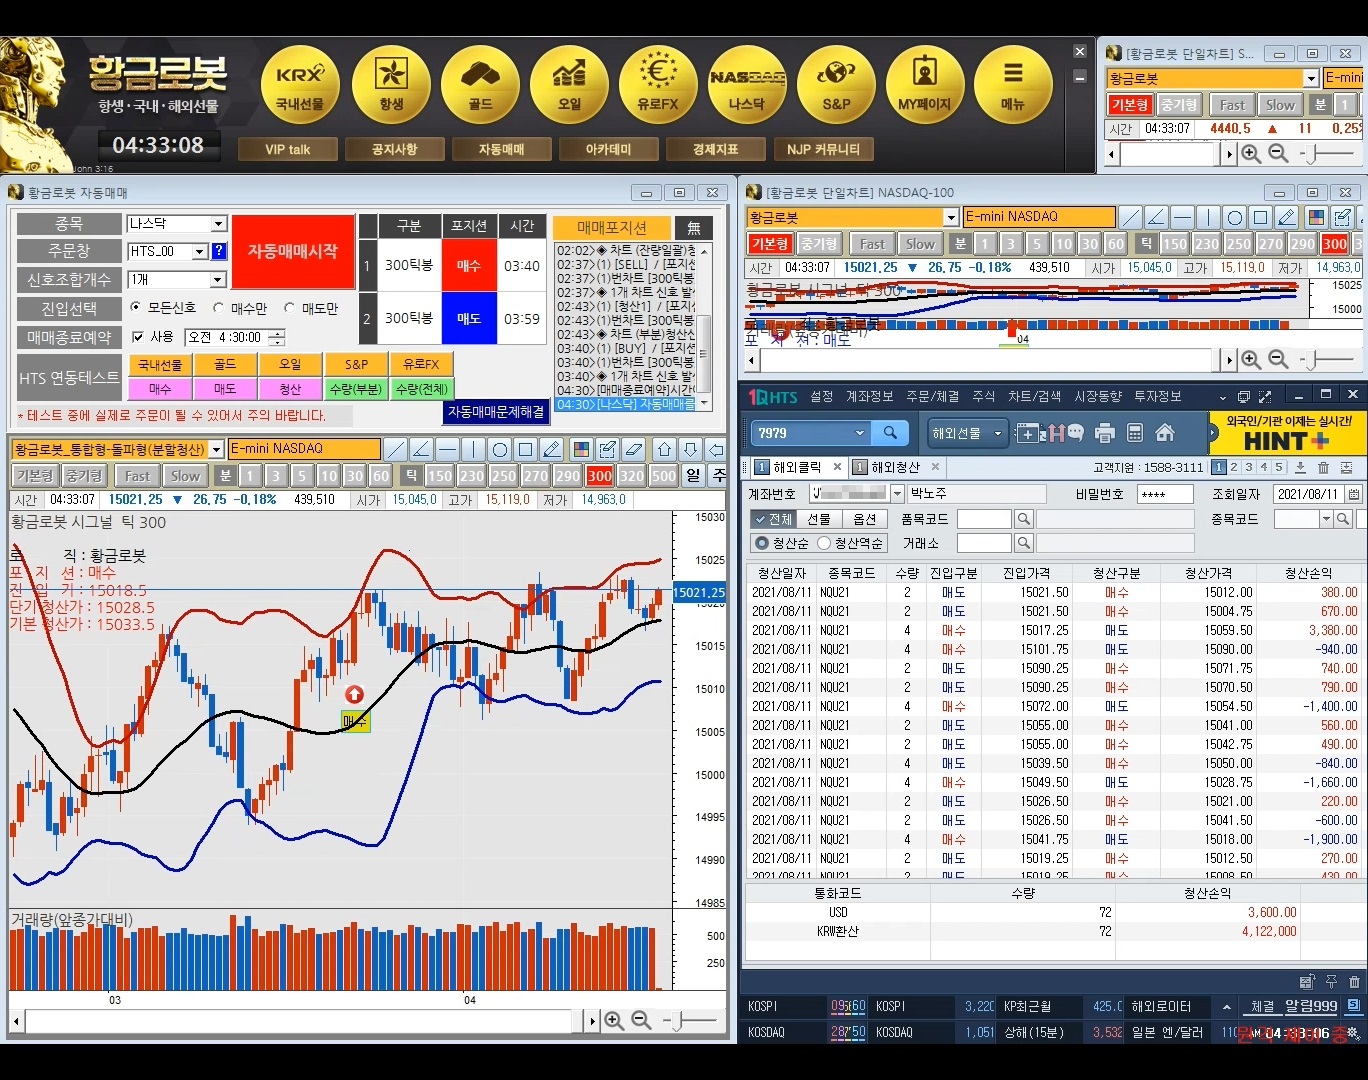Select 모든신호 radio option

coord(136,308)
